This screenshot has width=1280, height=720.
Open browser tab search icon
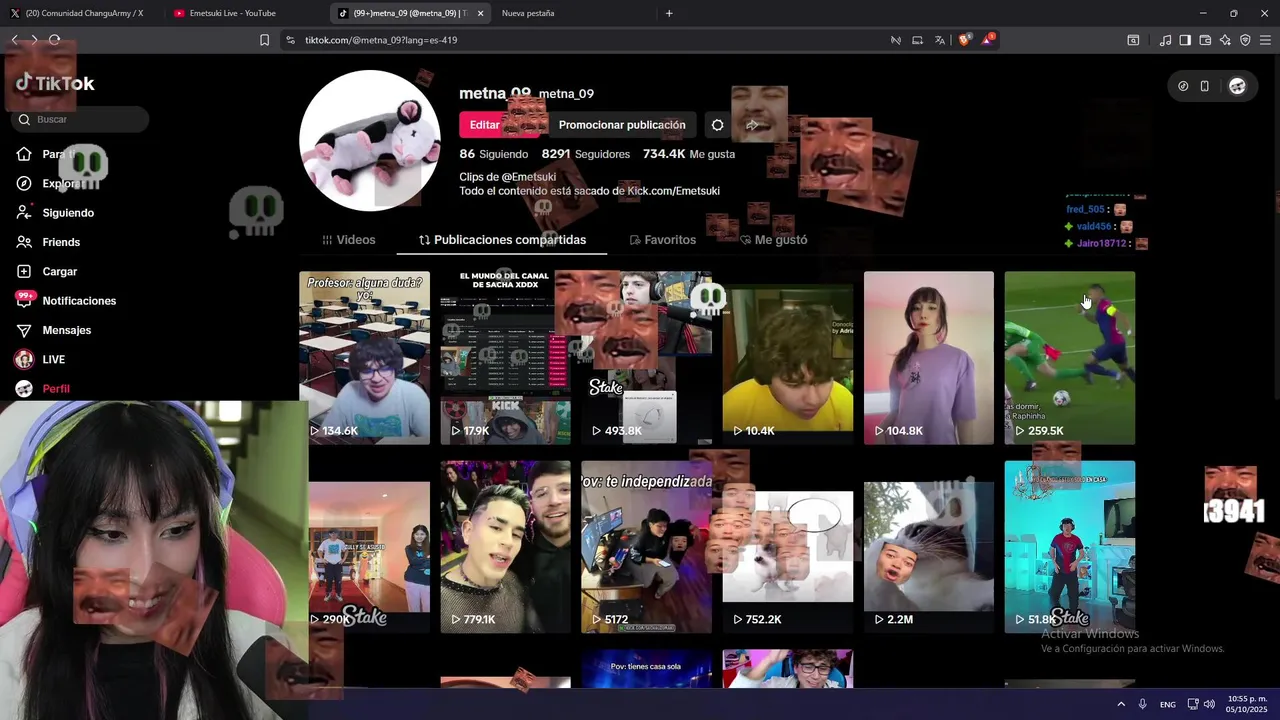pyautogui.click(x=1133, y=40)
